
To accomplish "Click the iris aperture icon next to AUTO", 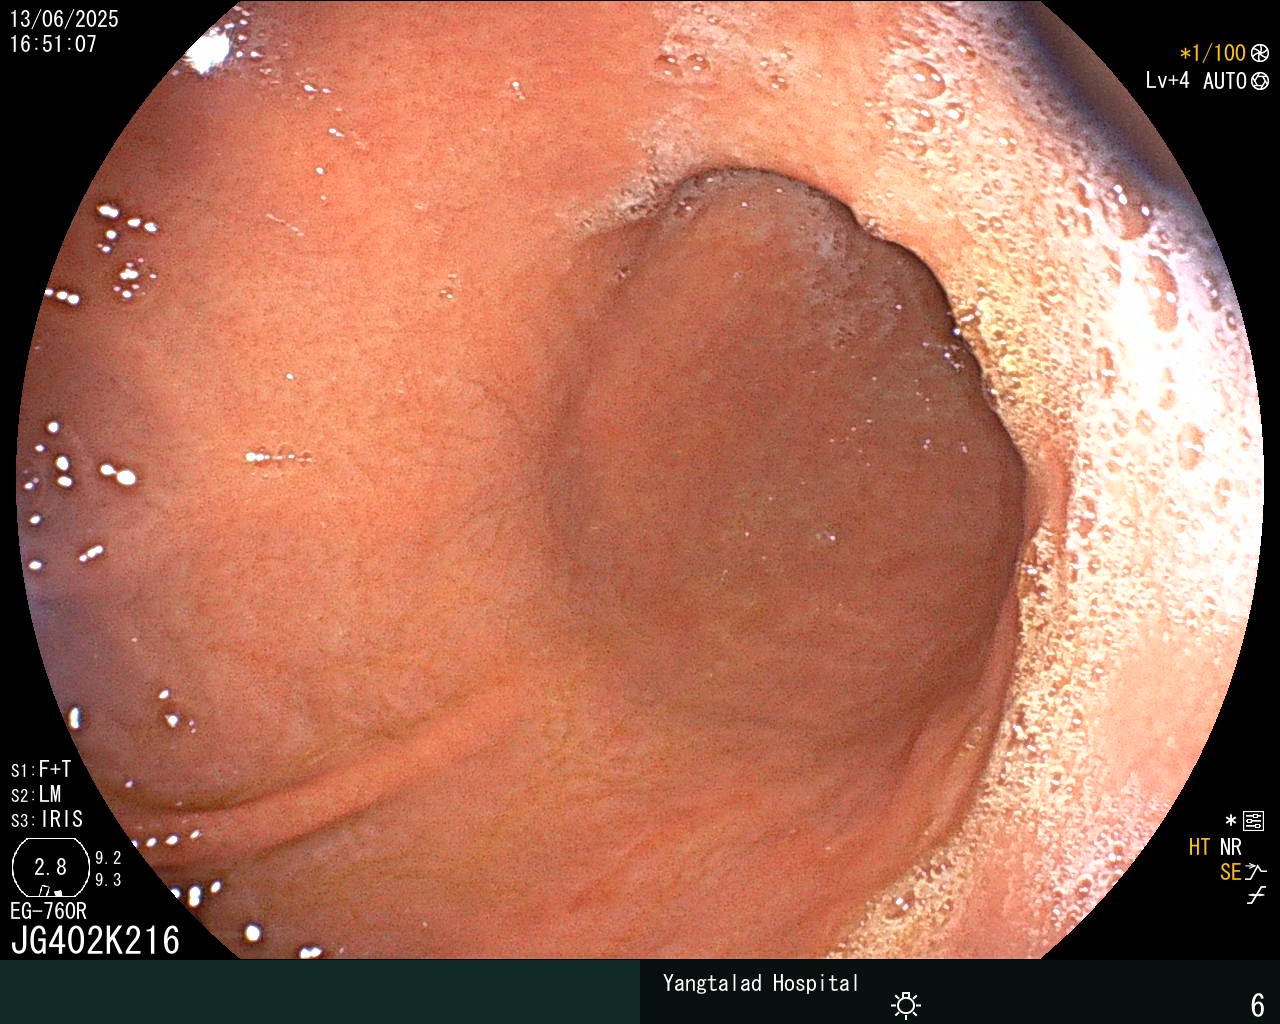I will click(1260, 81).
